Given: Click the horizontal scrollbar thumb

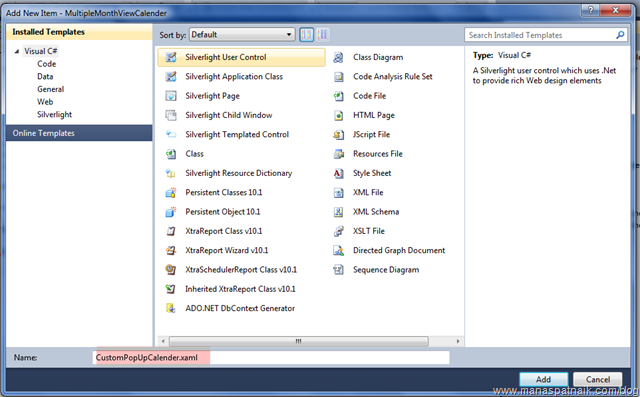Looking at the screenshot, I should pyautogui.click(x=299, y=341).
